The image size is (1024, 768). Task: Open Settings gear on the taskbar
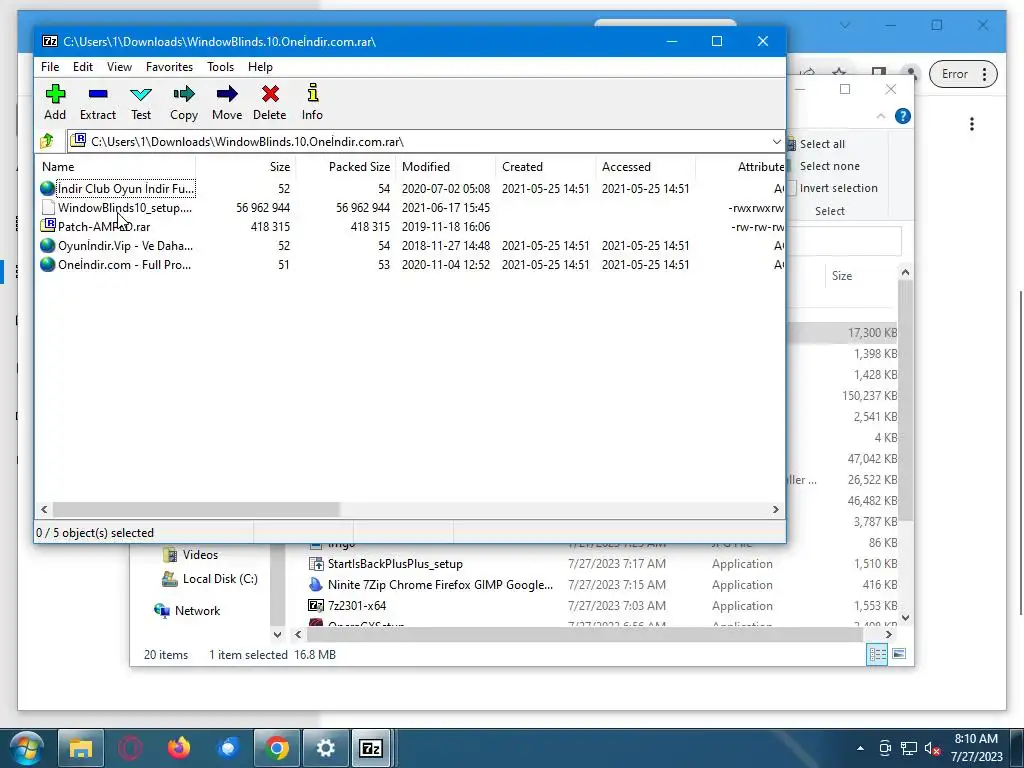coord(325,748)
